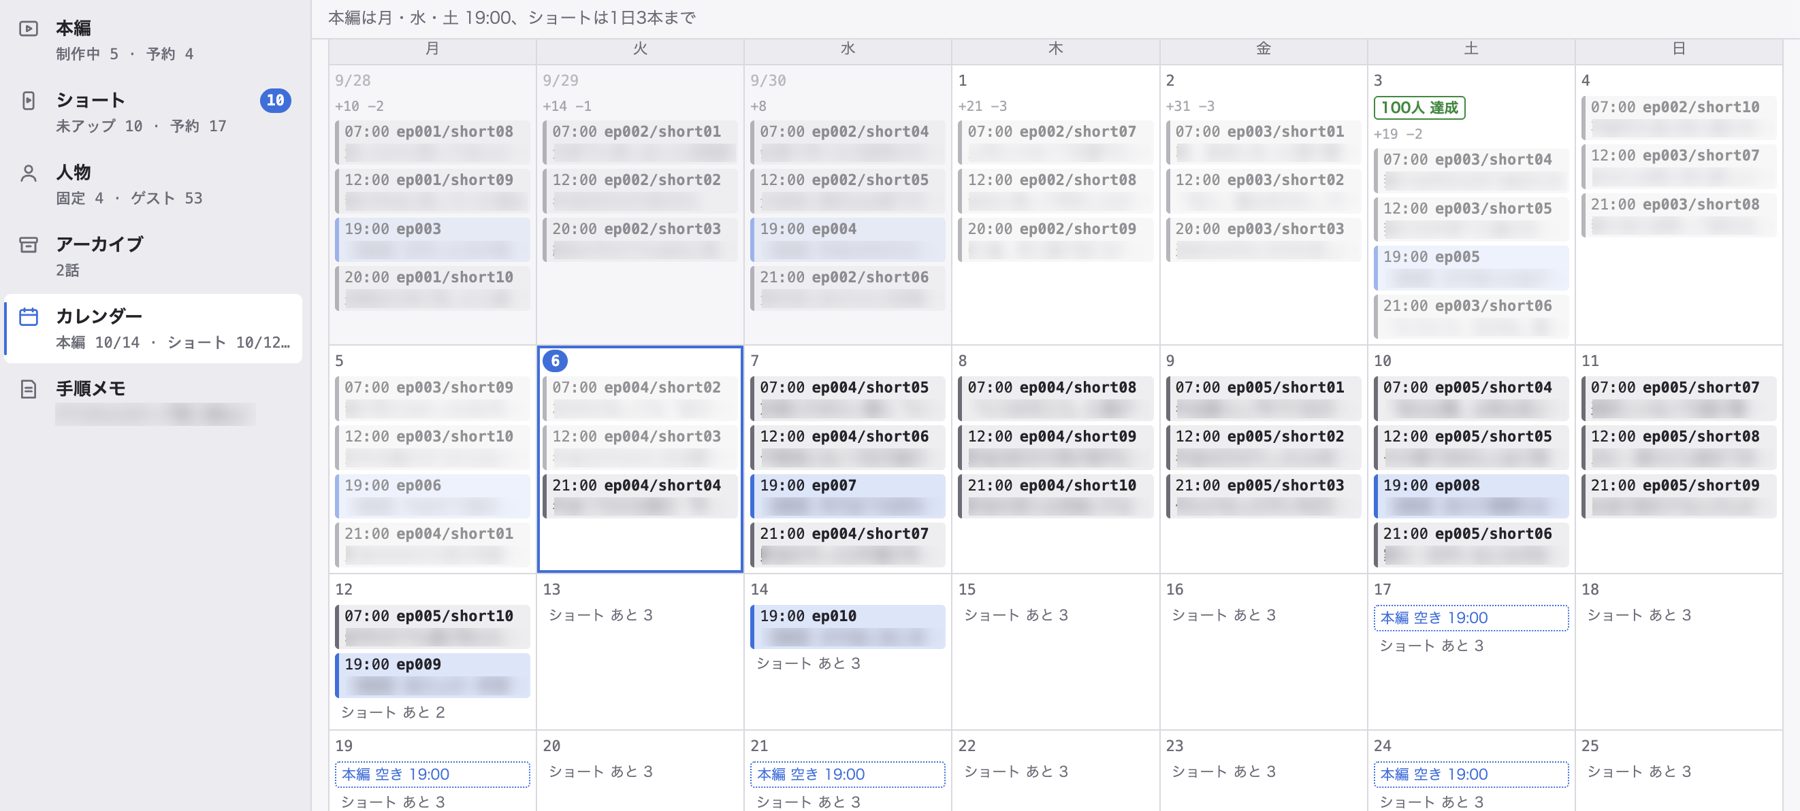Open 07:00 ep005/short04 entry
1800x811 pixels.
(x=1471, y=398)
